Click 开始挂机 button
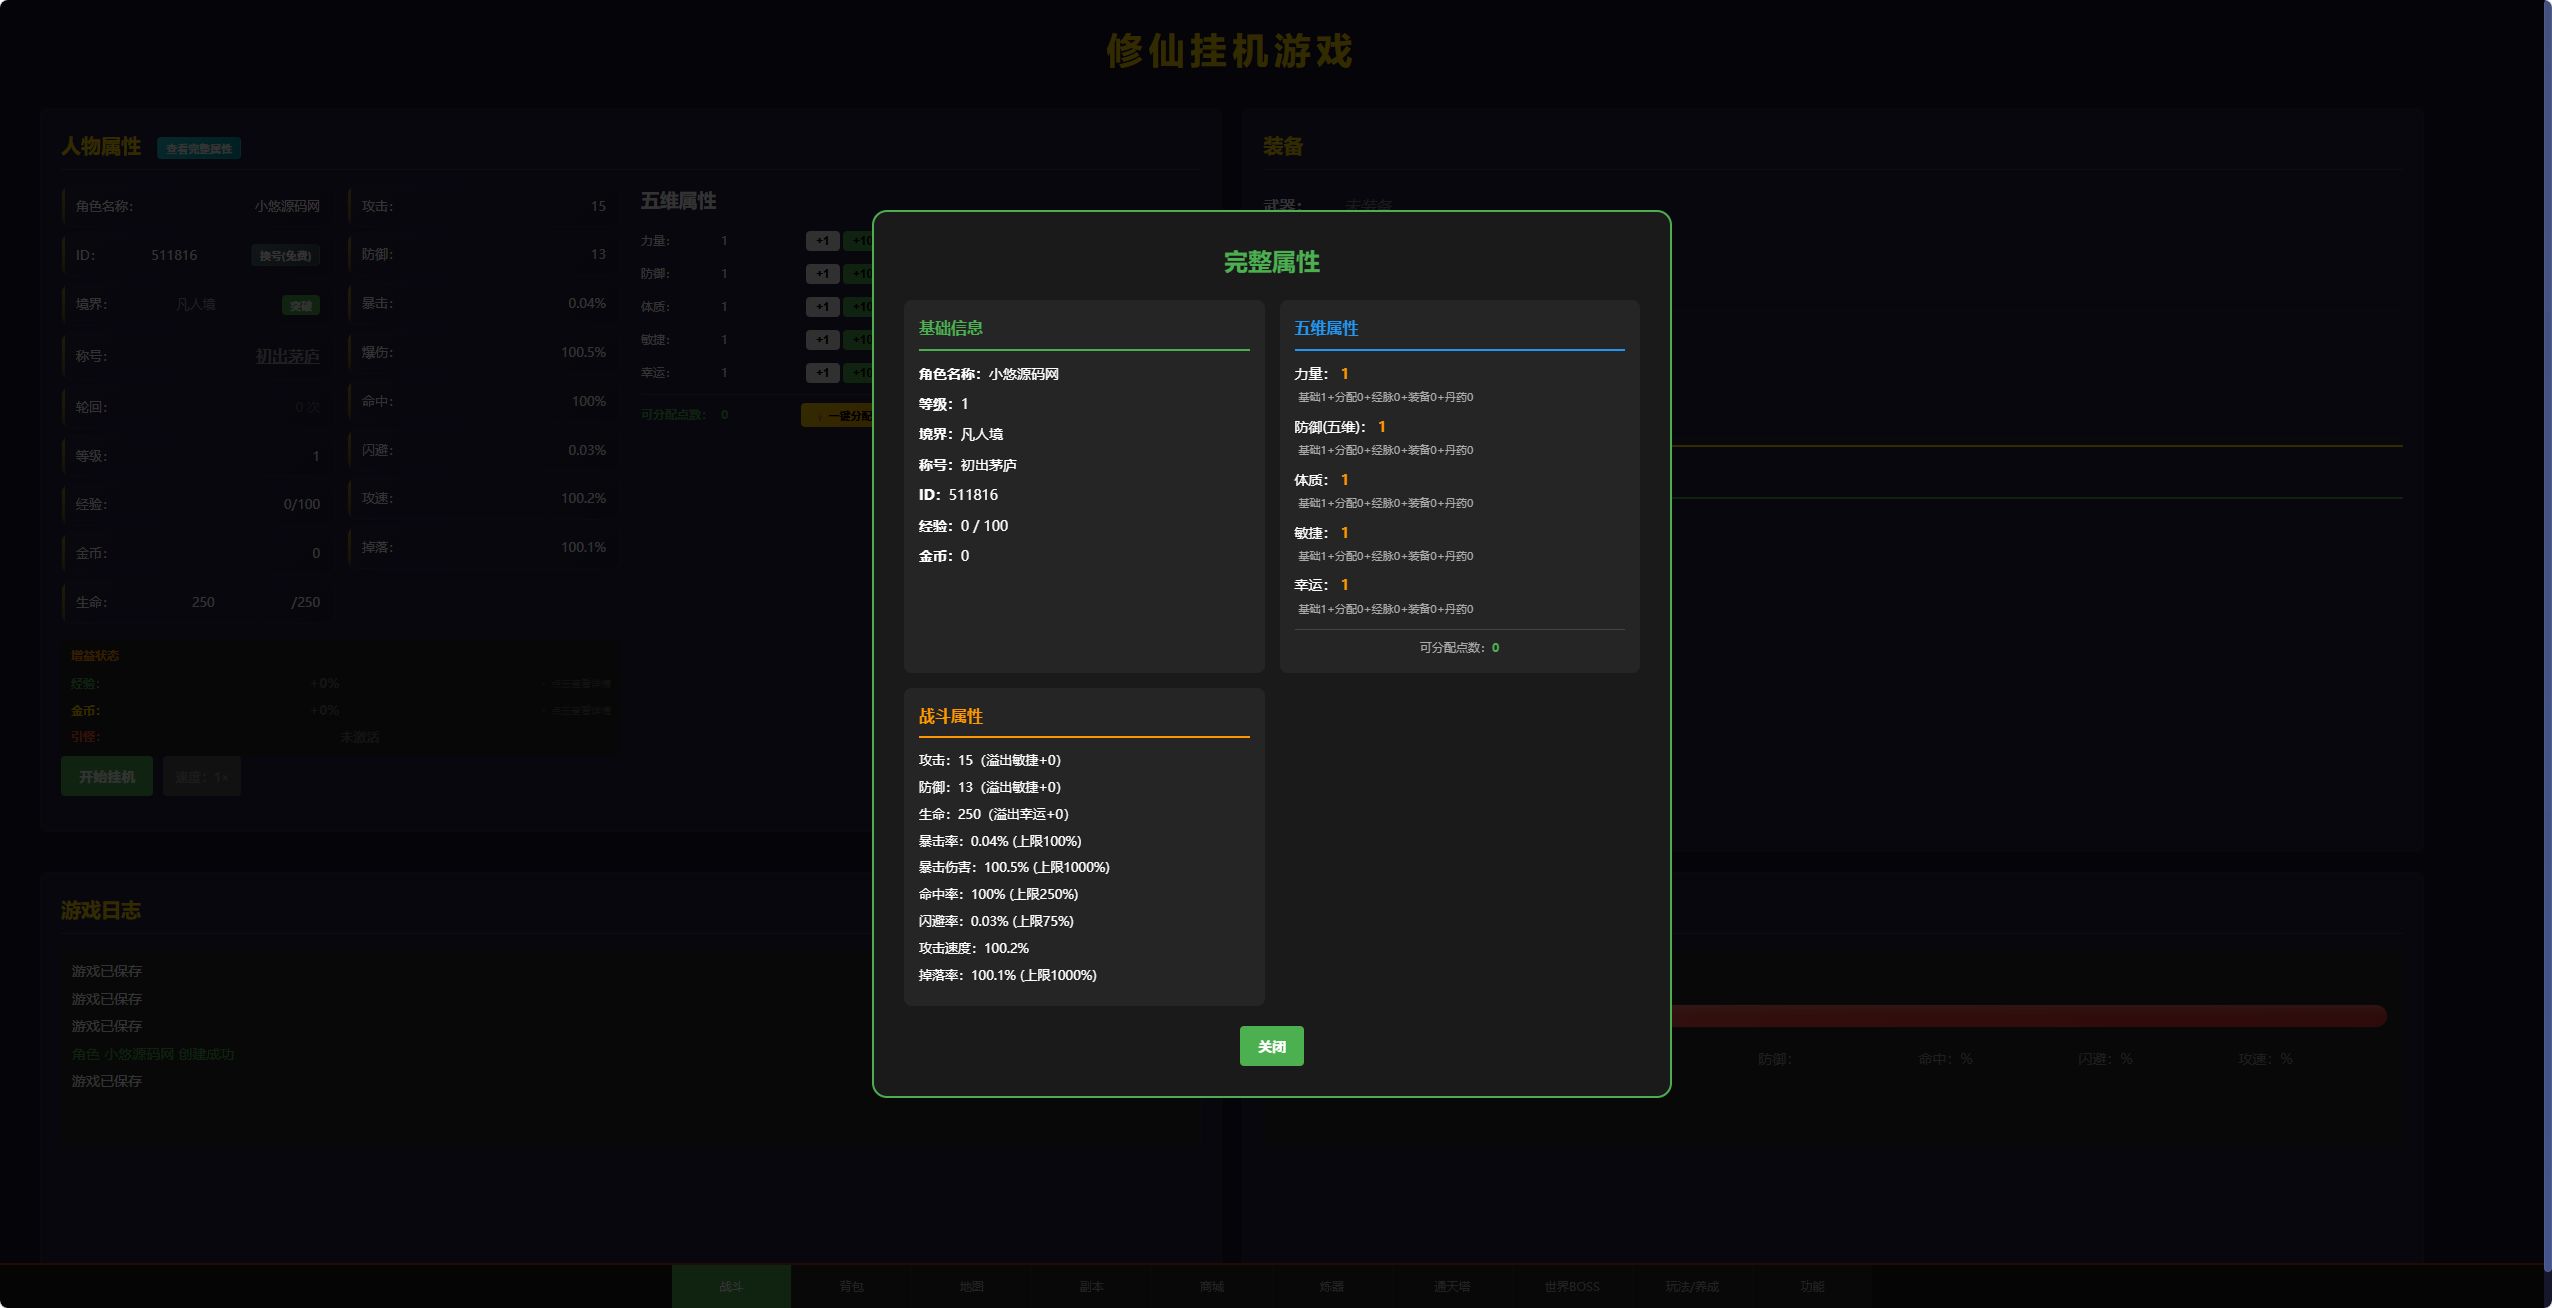Viewport: 2552px width, 1308px height. point(107,776)
